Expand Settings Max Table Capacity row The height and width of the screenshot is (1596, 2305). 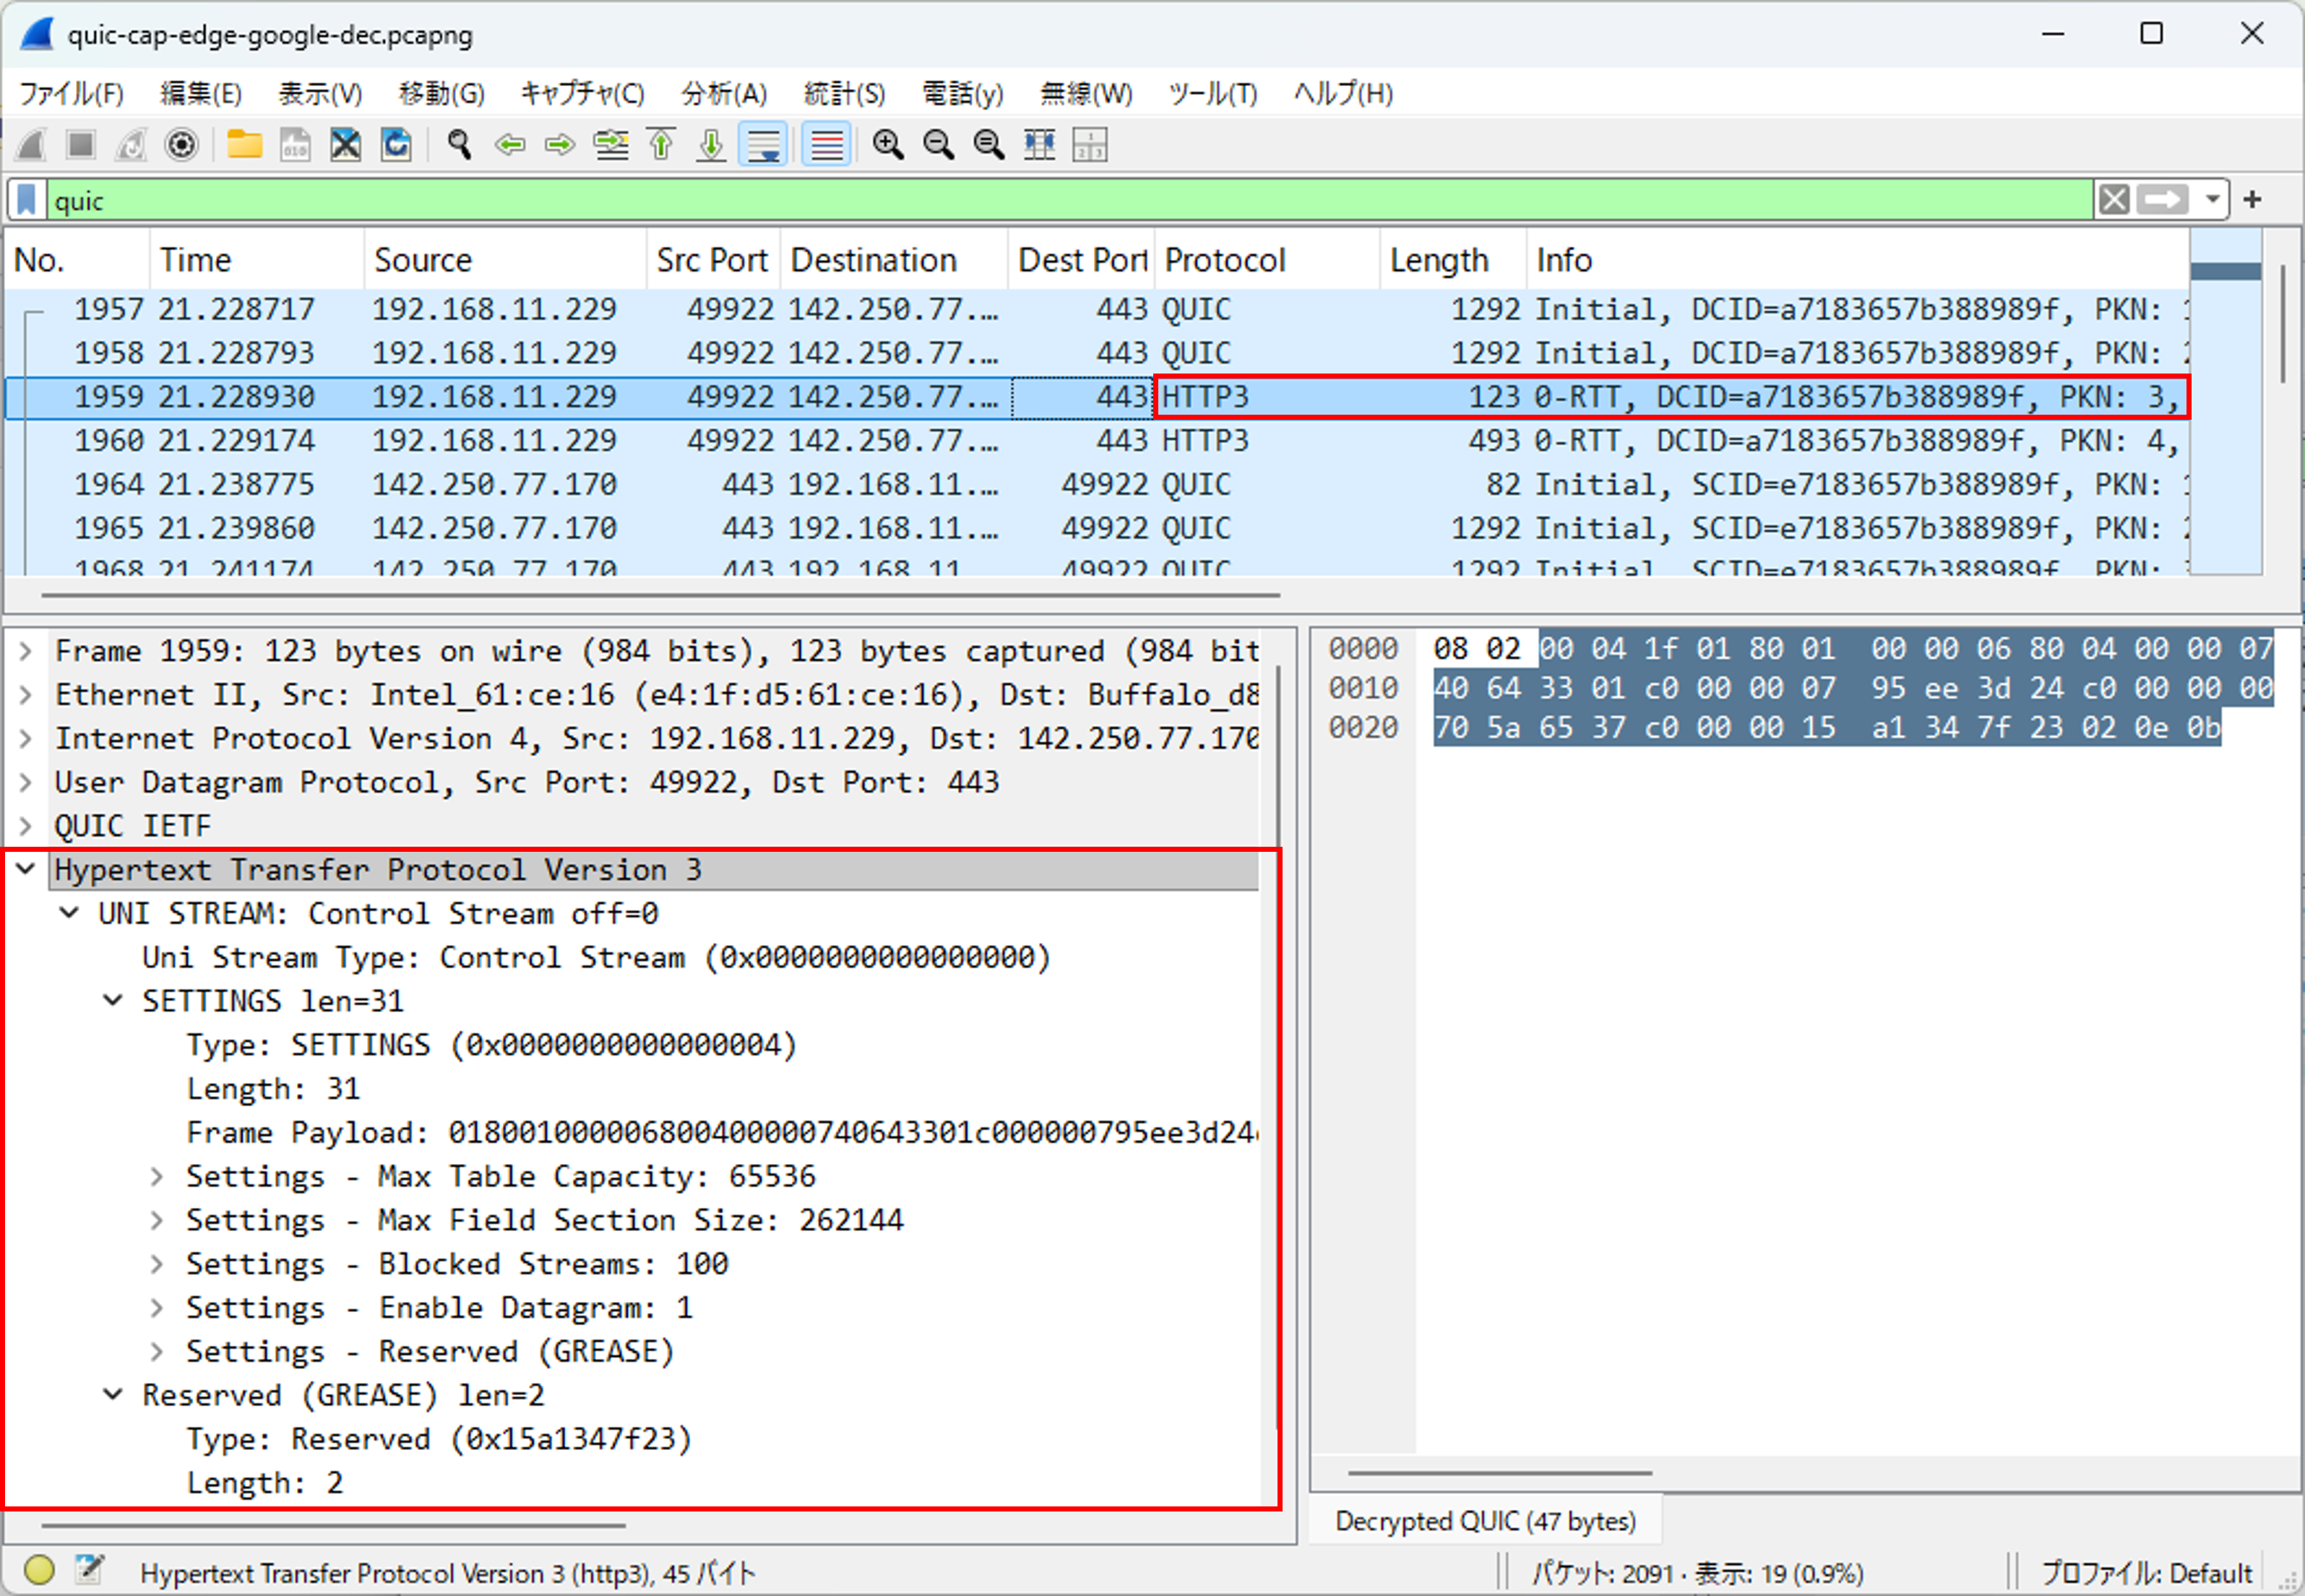tap(157, 1177)
